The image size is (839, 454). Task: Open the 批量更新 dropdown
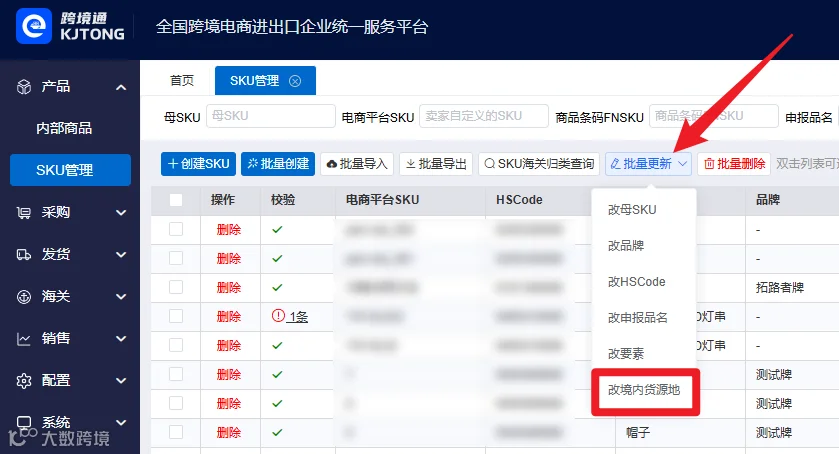pyautogui.click(x=649, y=164)
